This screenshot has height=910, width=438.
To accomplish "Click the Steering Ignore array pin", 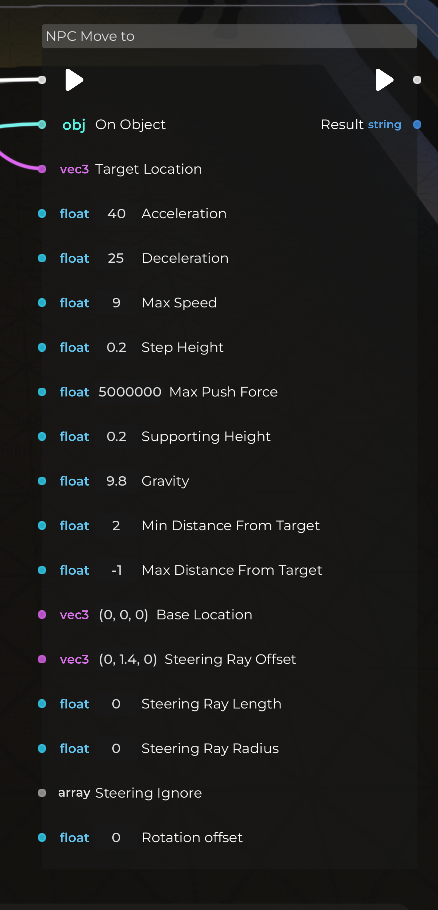I will click(42, 793).
